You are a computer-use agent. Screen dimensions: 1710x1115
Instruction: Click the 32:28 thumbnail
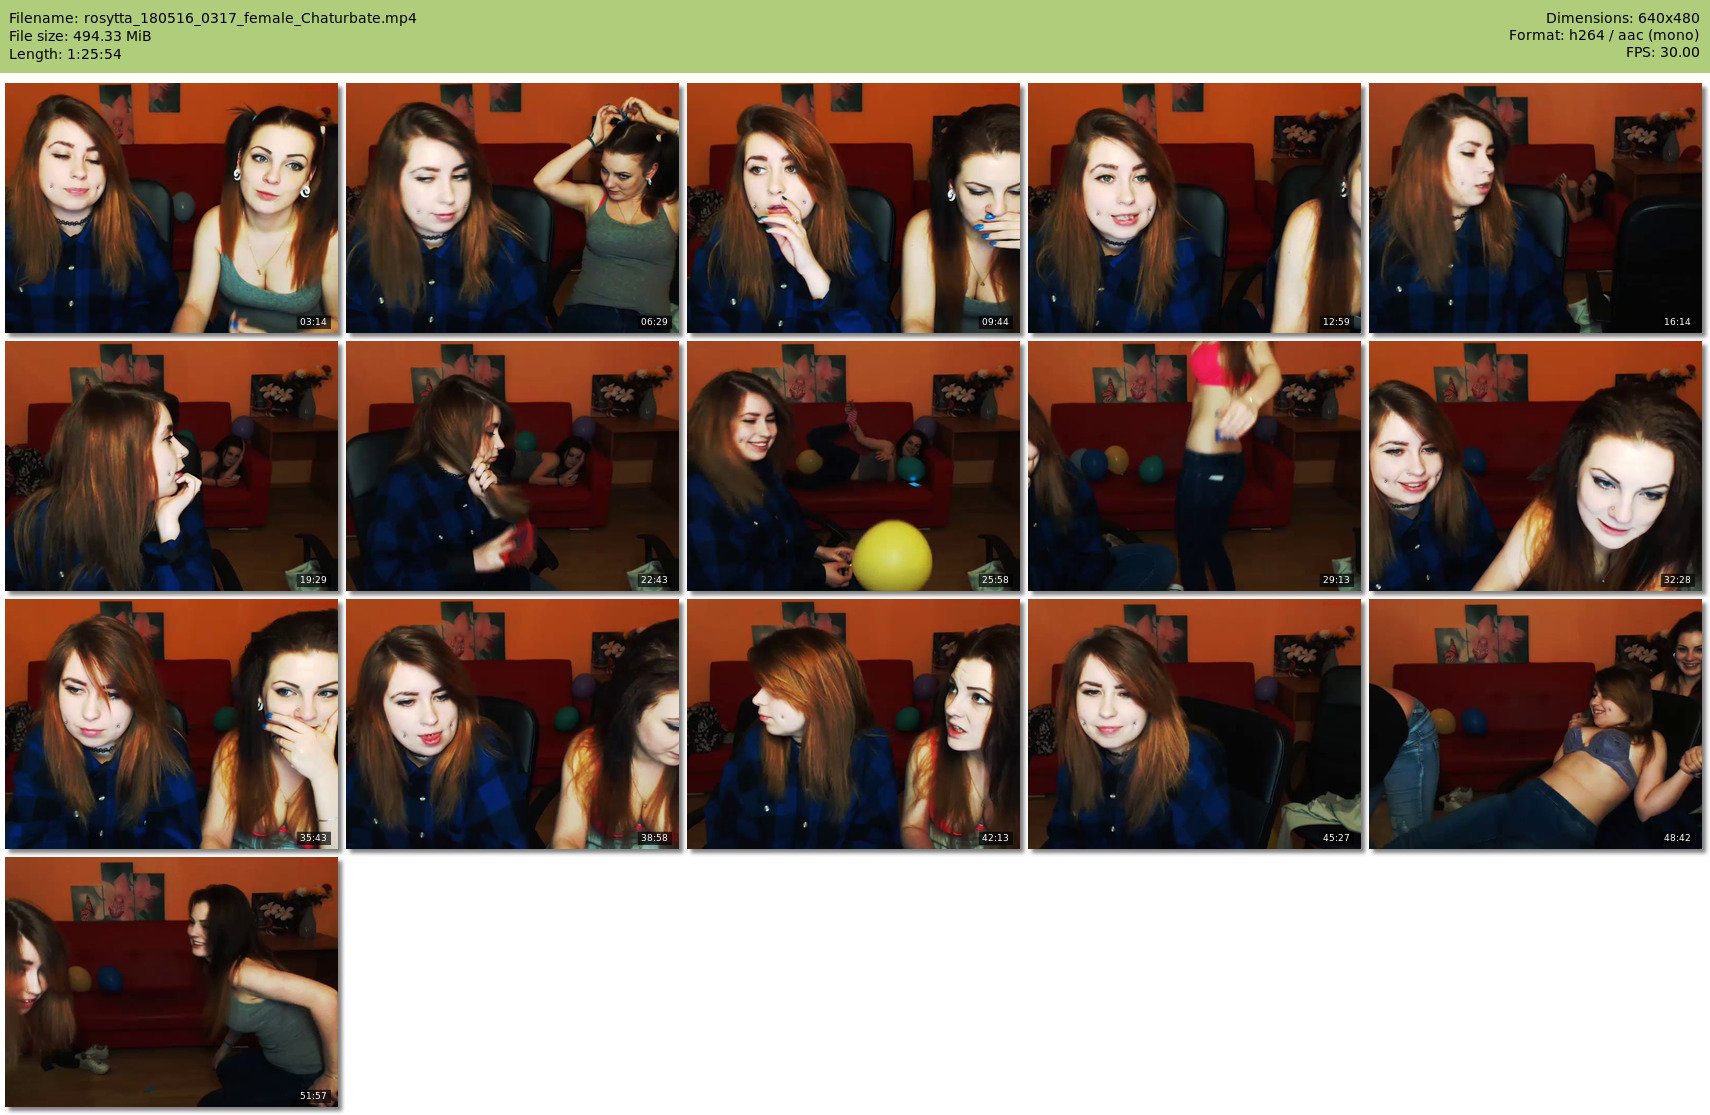(1535, 466)
